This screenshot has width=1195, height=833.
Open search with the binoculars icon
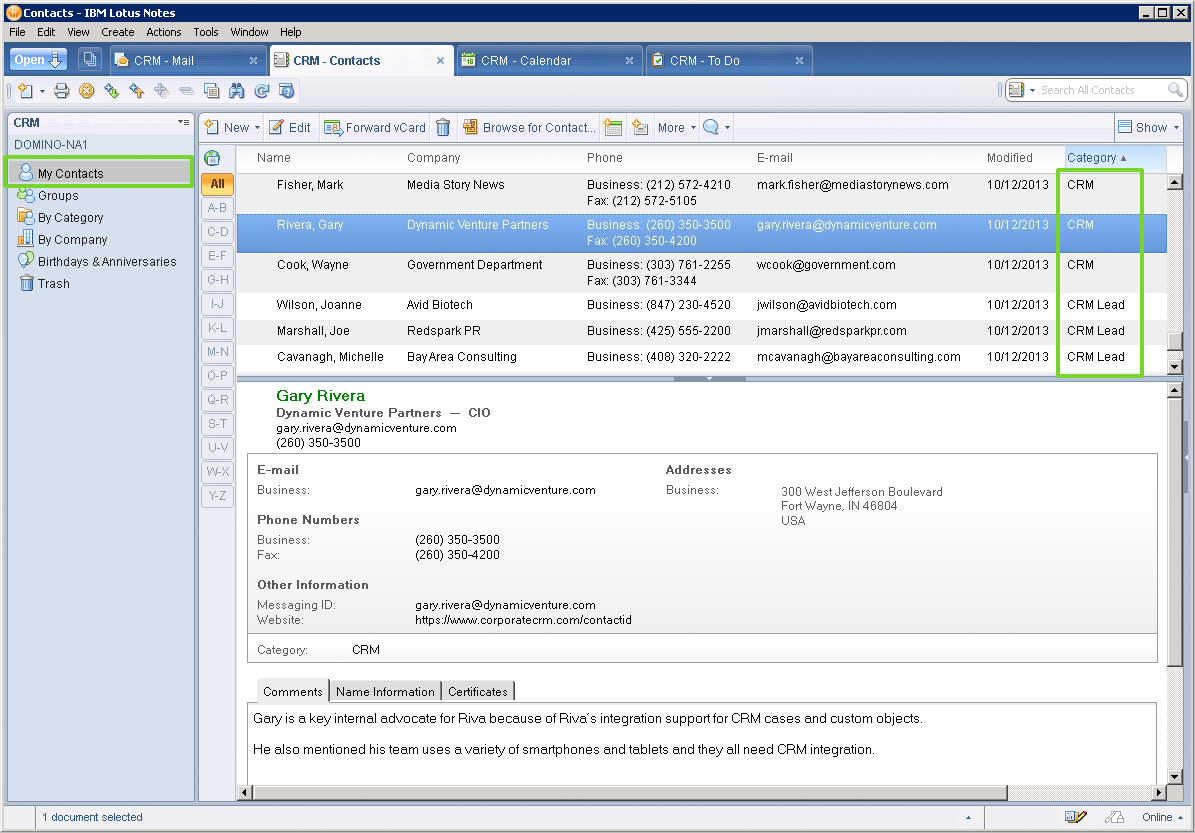pyautogui.click(x=238, y=90)
